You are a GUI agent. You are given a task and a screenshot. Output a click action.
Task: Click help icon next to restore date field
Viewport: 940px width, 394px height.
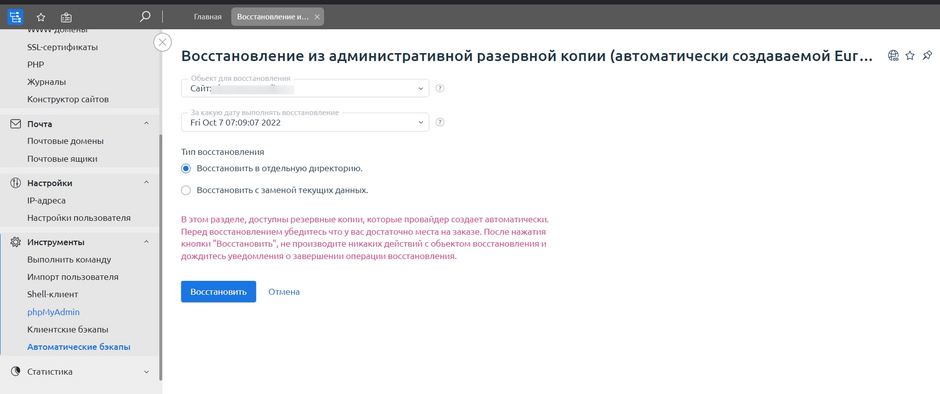coord(439,122)
